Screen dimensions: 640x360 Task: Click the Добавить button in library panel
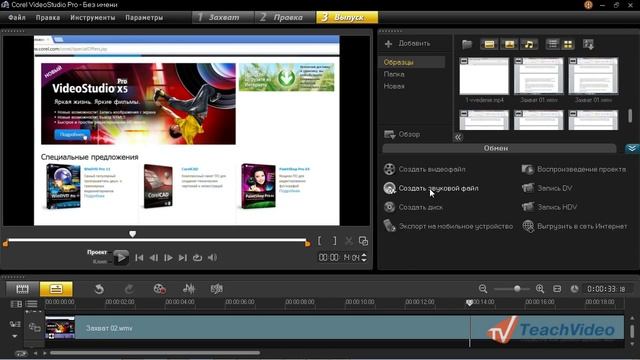[407, 43]
